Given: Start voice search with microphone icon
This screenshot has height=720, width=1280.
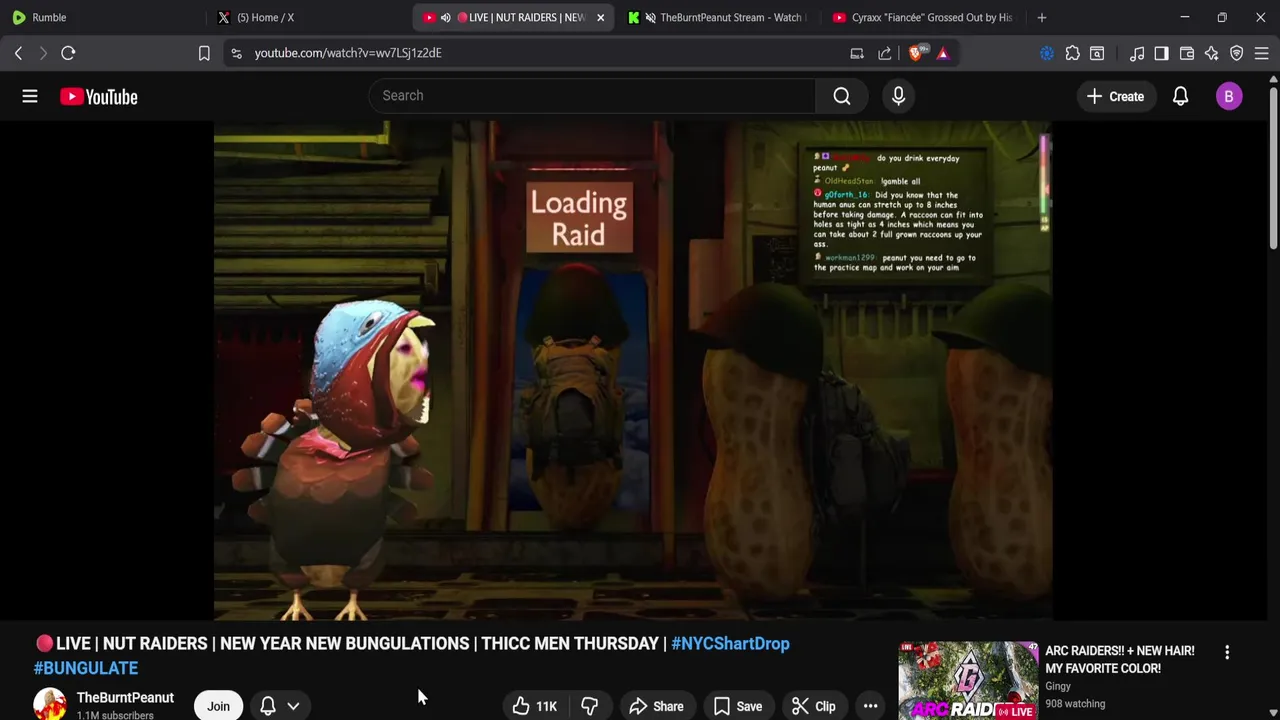Looking at the screenshot, I should [898, 96].
